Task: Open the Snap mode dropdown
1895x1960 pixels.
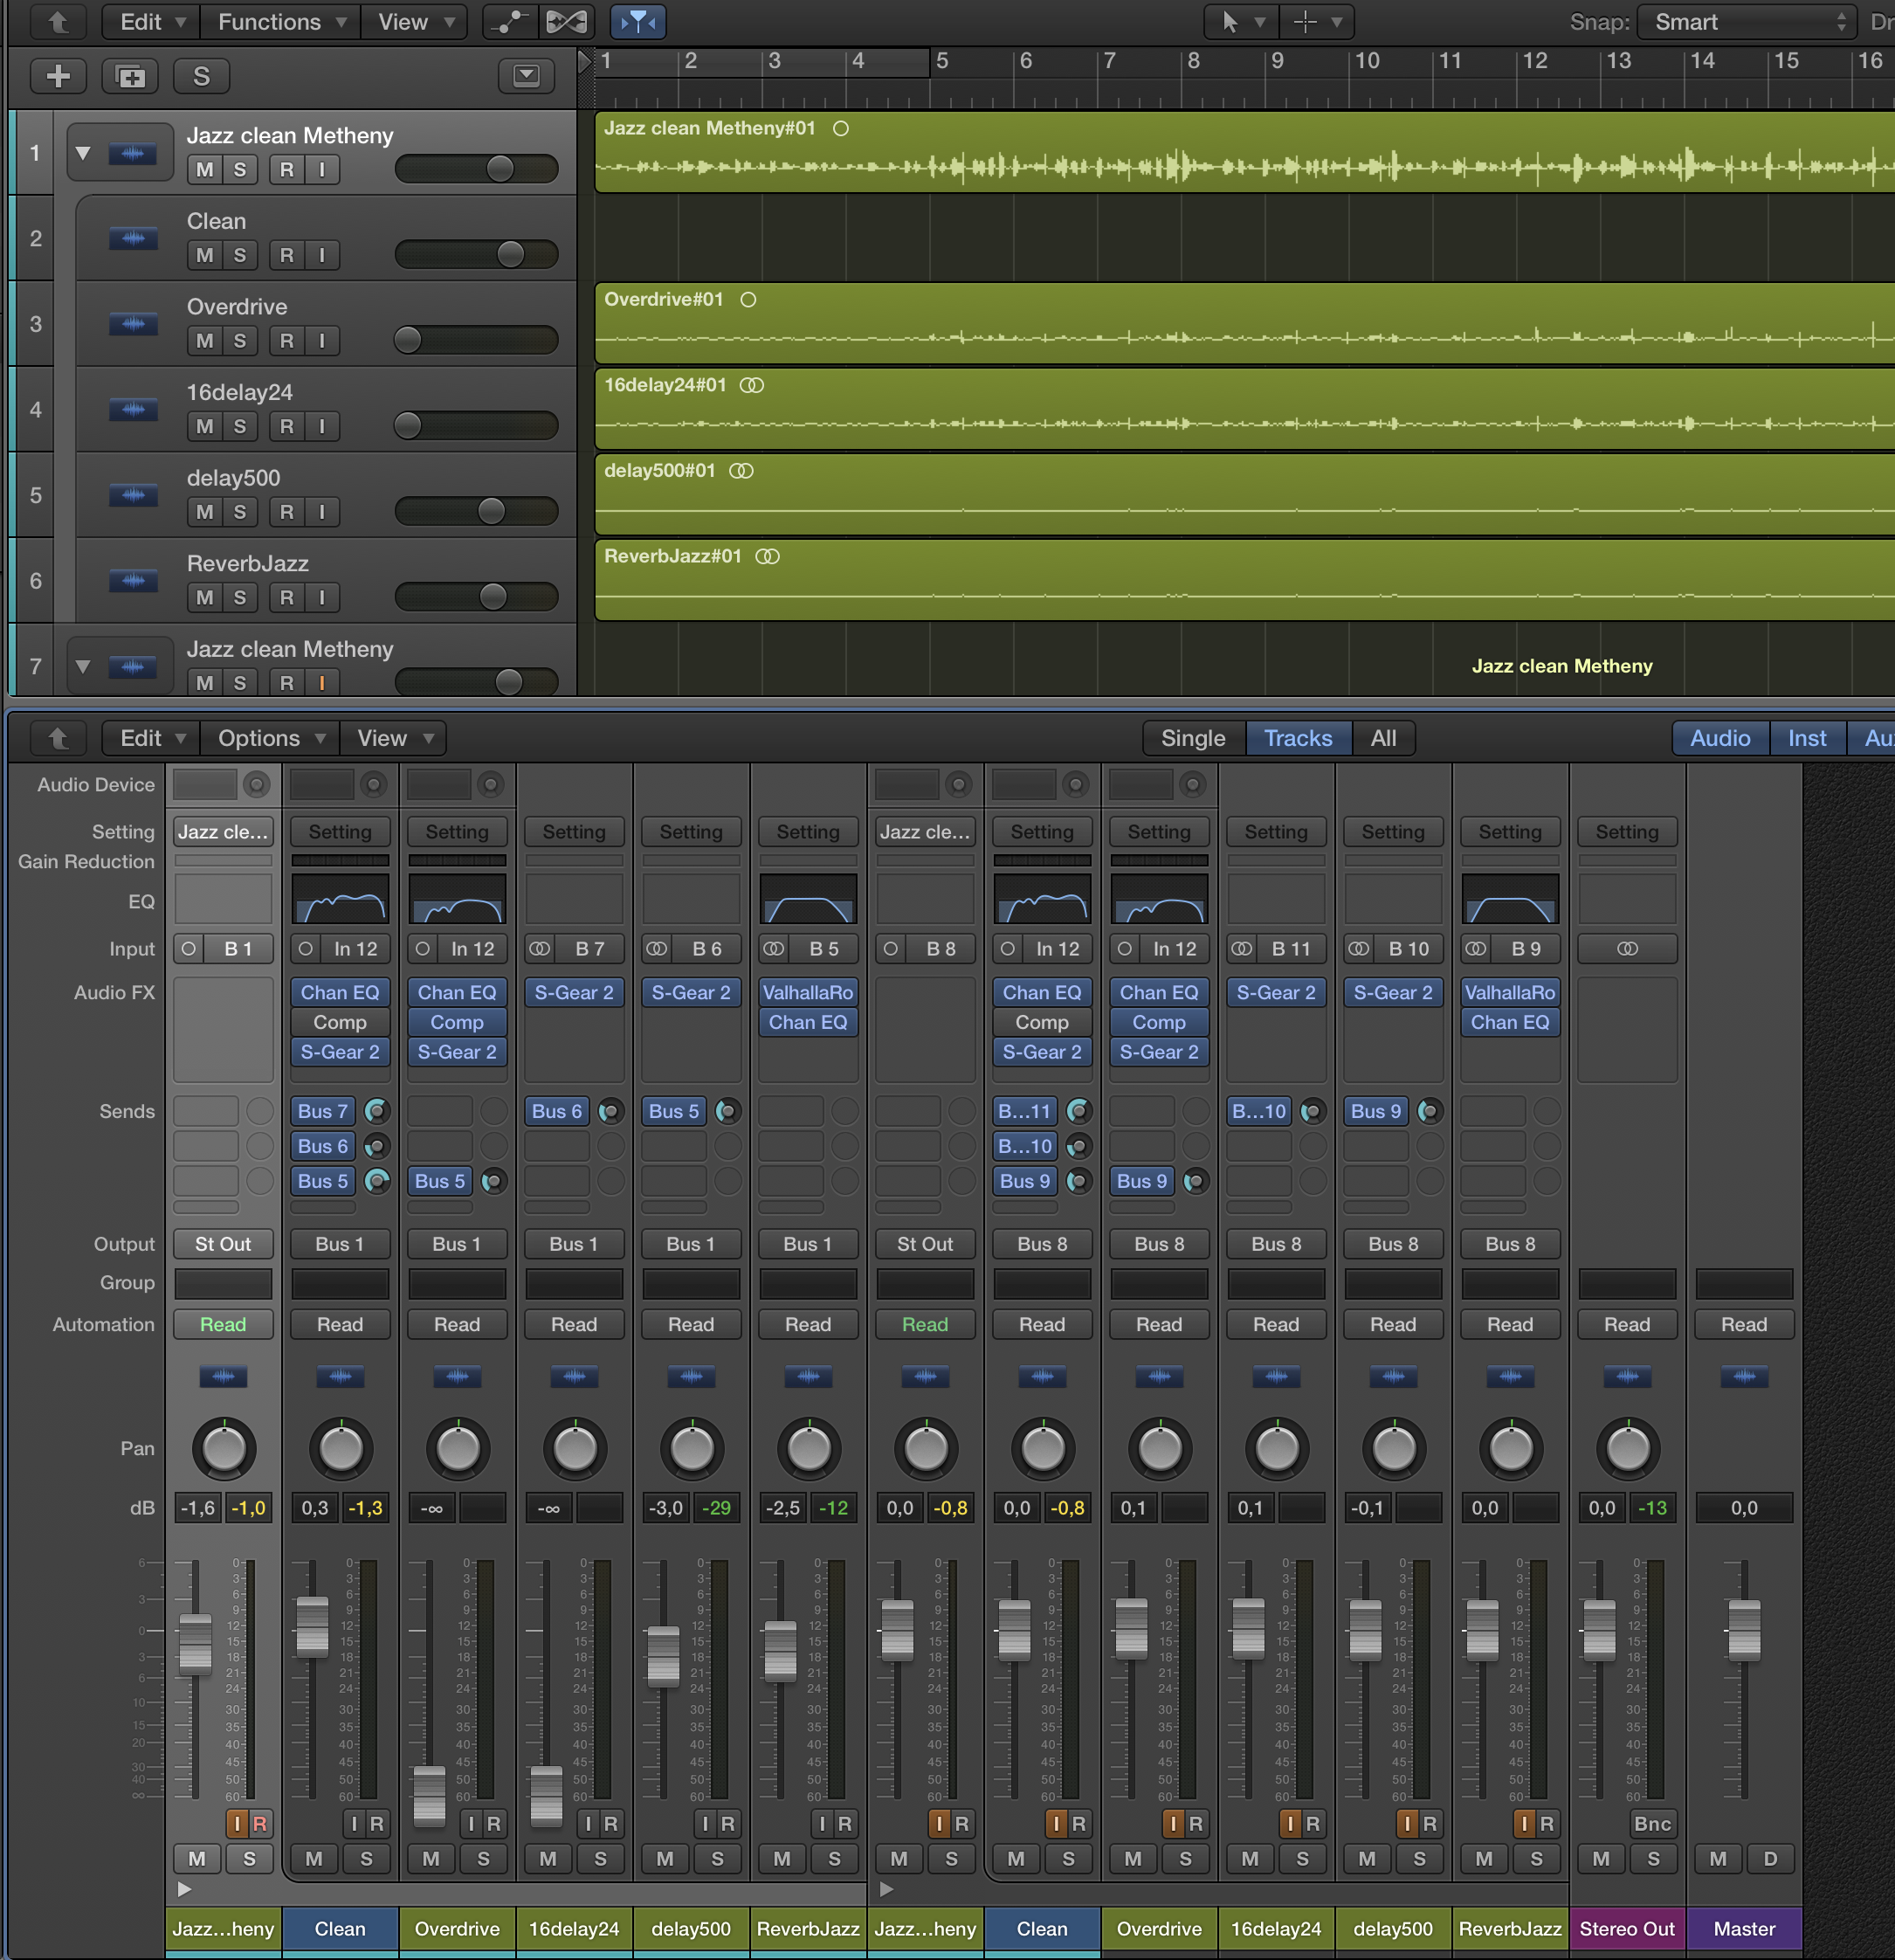Action: 1745,21
